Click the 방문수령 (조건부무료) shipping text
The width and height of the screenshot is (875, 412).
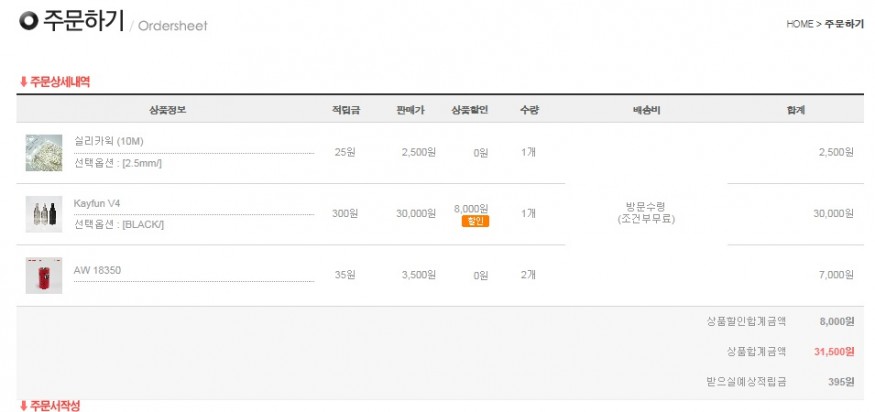[646, 213]
